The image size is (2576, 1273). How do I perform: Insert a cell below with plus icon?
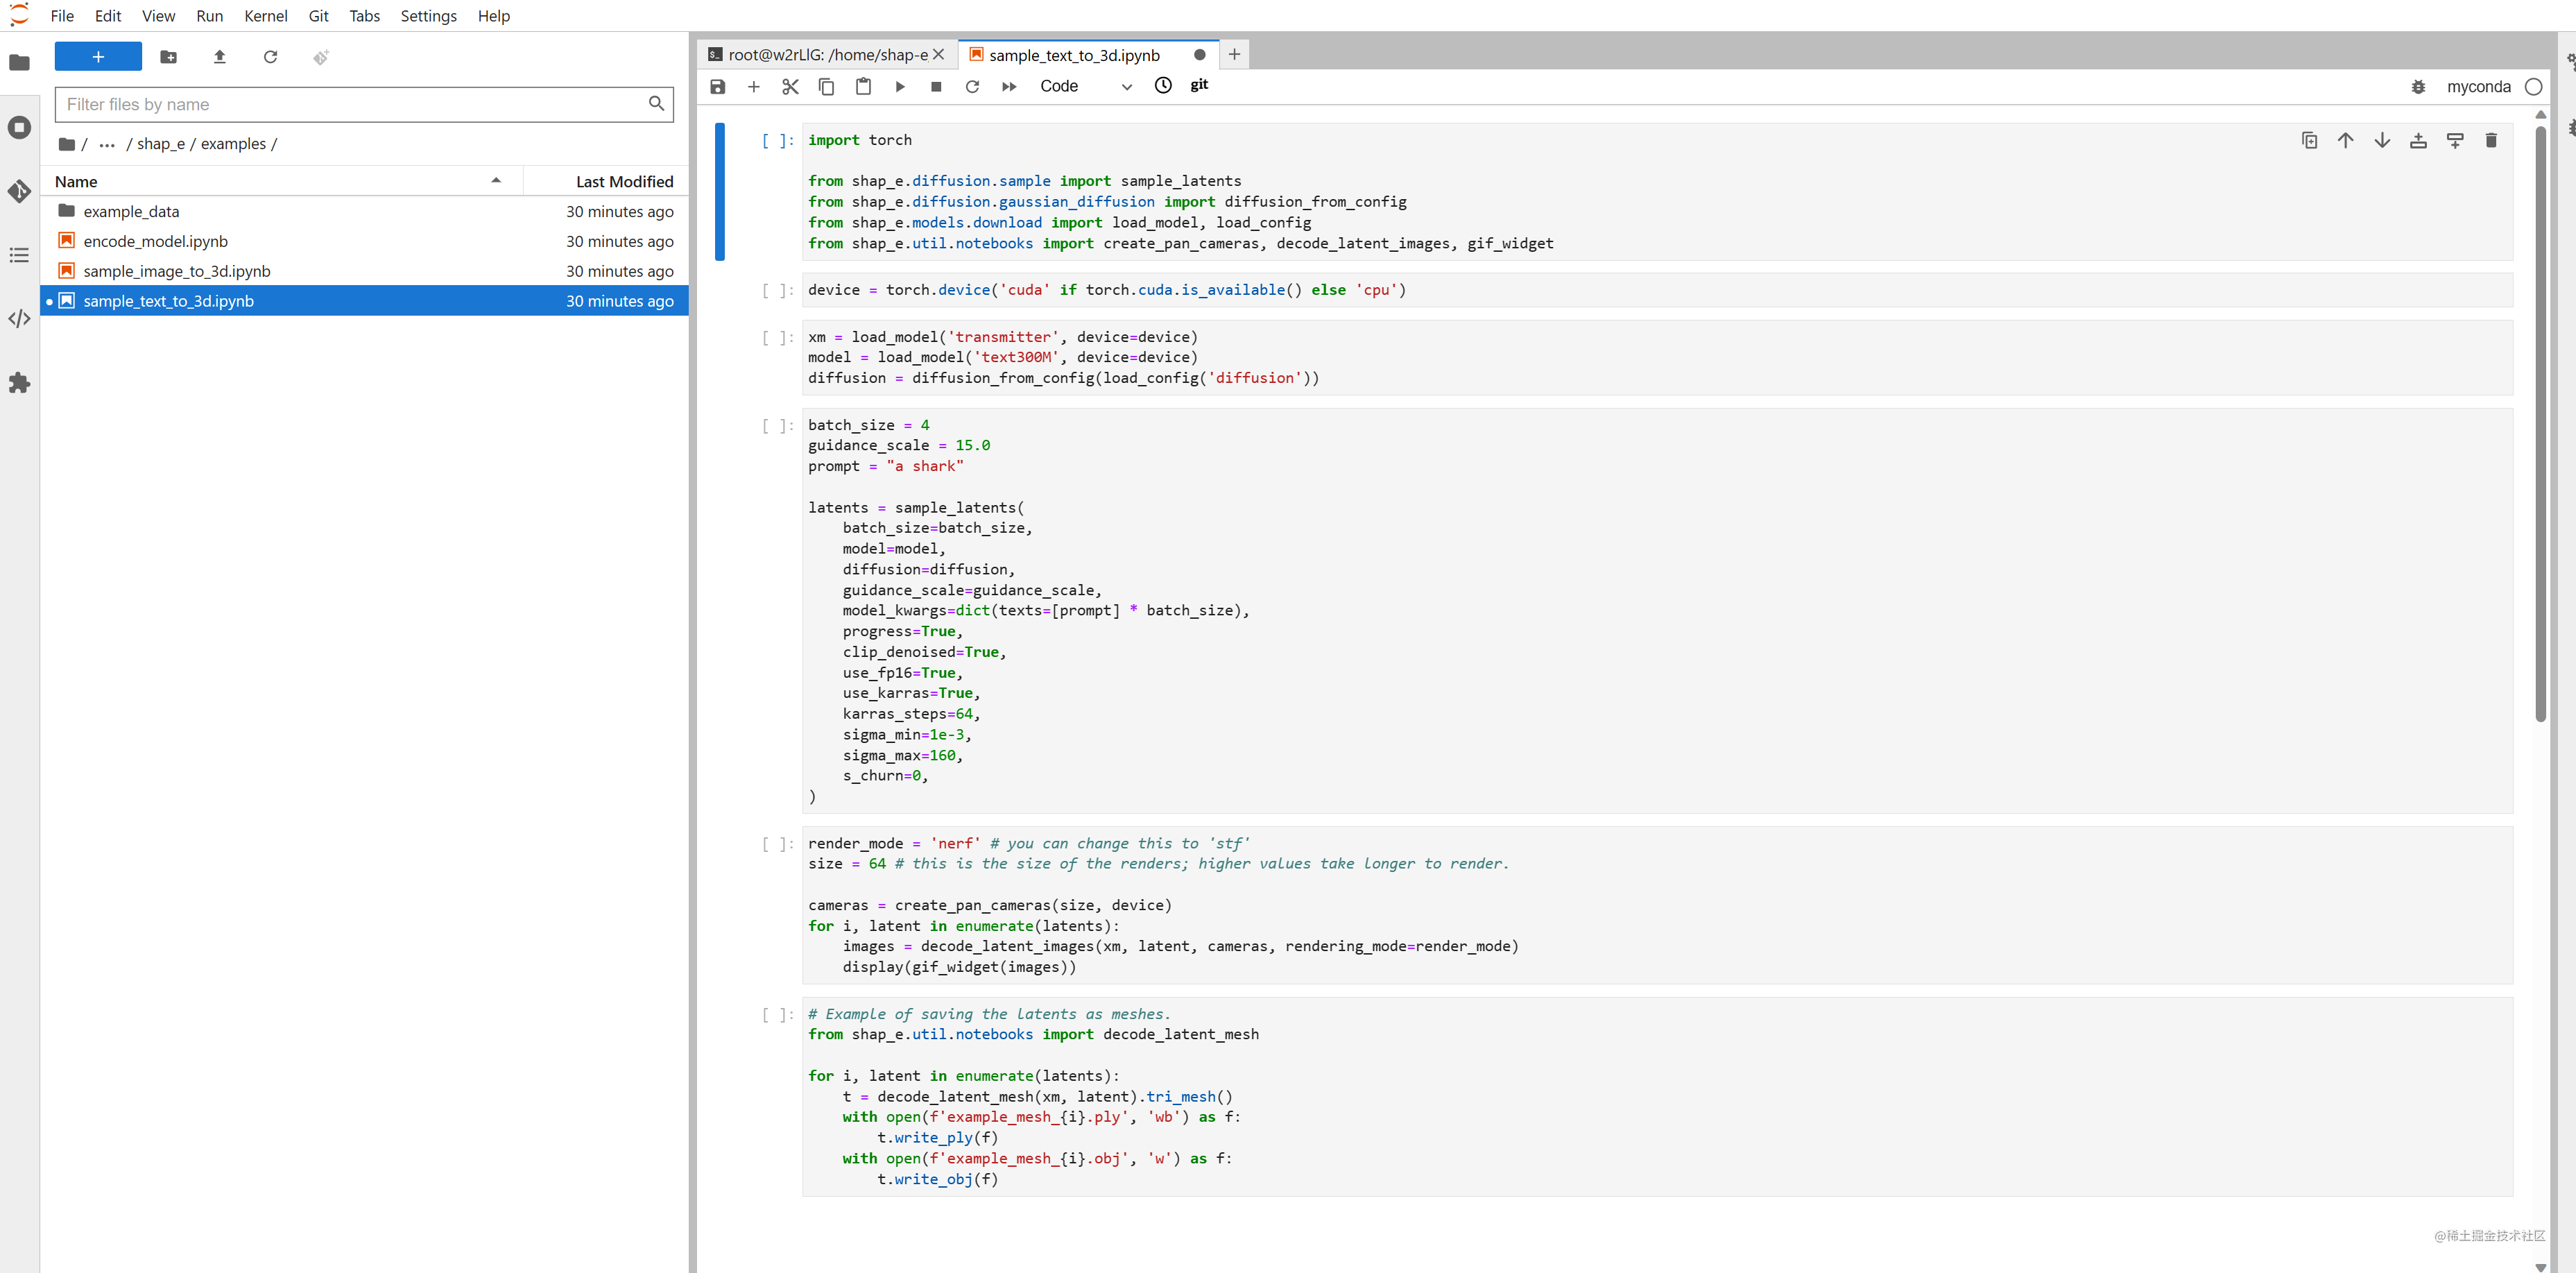click(x=754, y=87)
